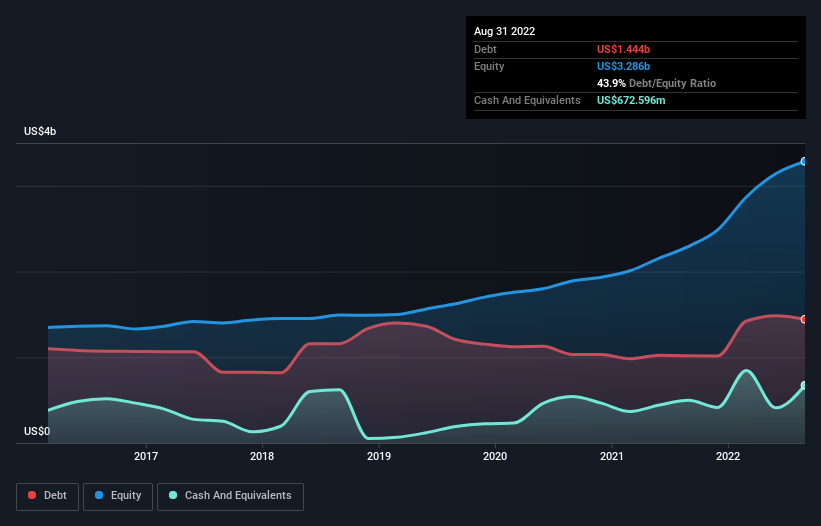Click the red Debt endpoint marker
The height and width of the screenshot is (526, 821).
click(x=804, y=319)
